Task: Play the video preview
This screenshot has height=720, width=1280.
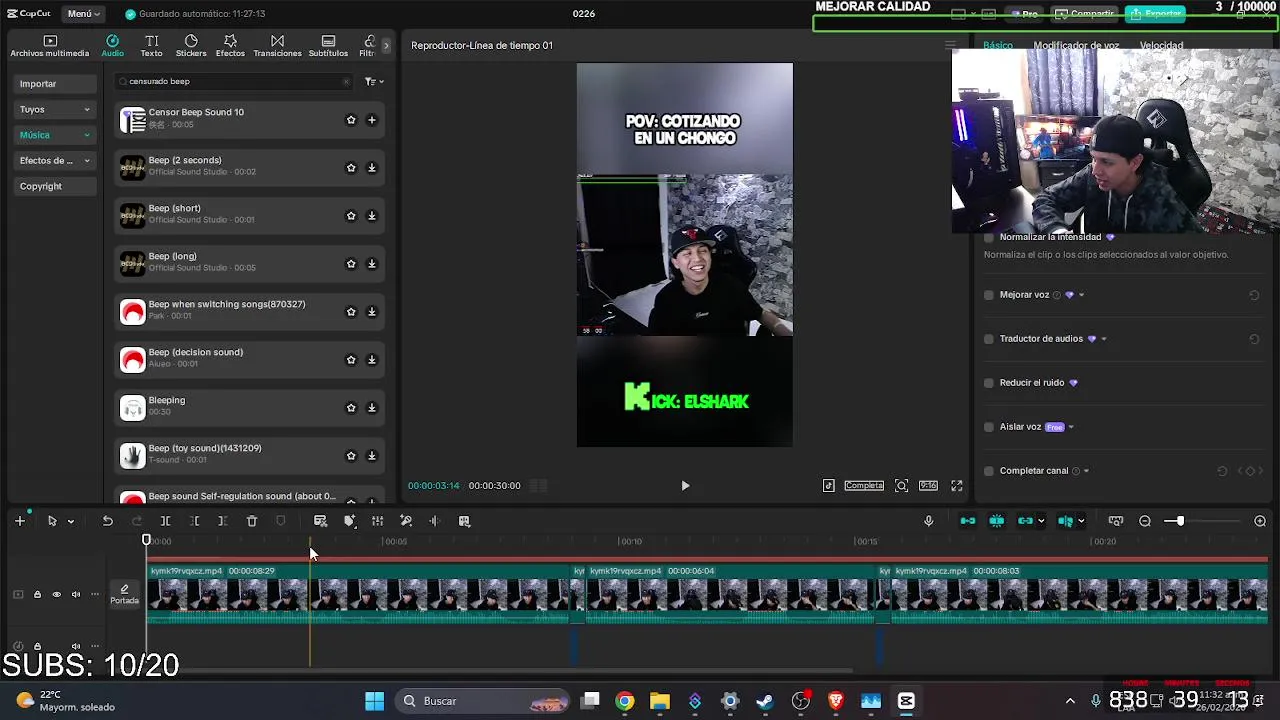Action: tap(685, 486)
